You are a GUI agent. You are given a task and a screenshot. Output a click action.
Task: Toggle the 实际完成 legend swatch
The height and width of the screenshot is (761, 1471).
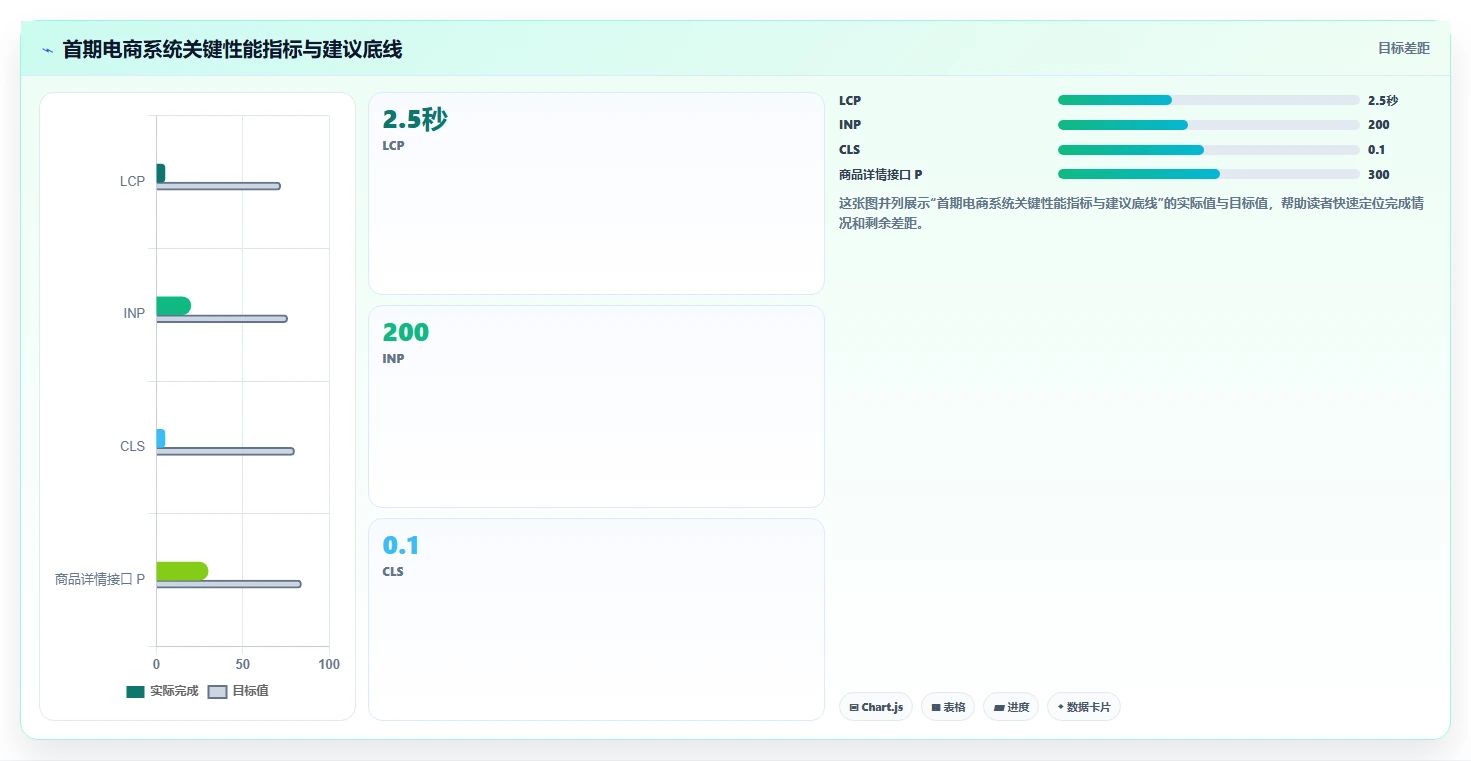(x=136, y=692)
